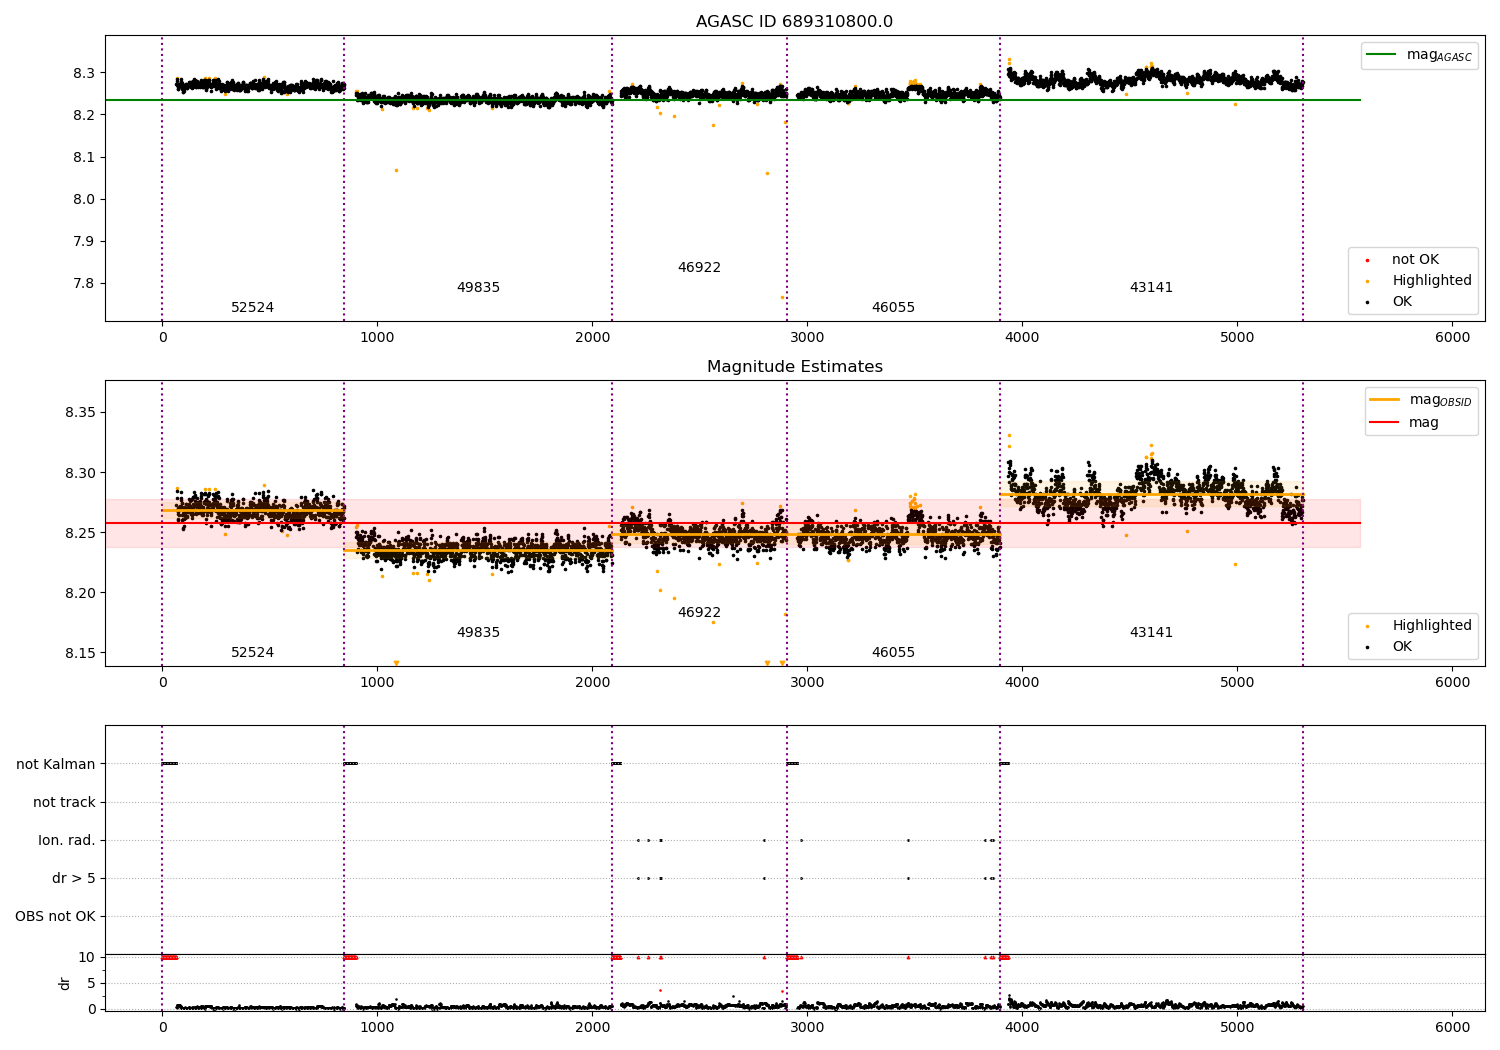Click the "OBS not OK" axis label

pos(55,916)
